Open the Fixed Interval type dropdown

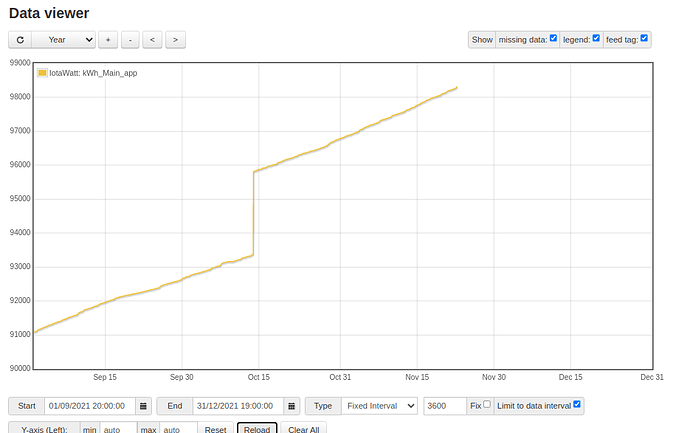click(379, 406)
